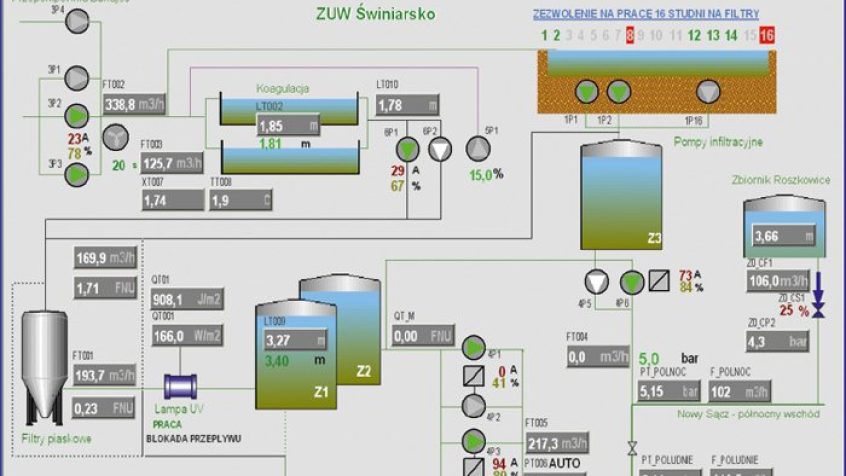Image resolution: width=846 pixels, height=476 pixels.
Task: Toggle well number 13 permit
Action: point(713,36)
